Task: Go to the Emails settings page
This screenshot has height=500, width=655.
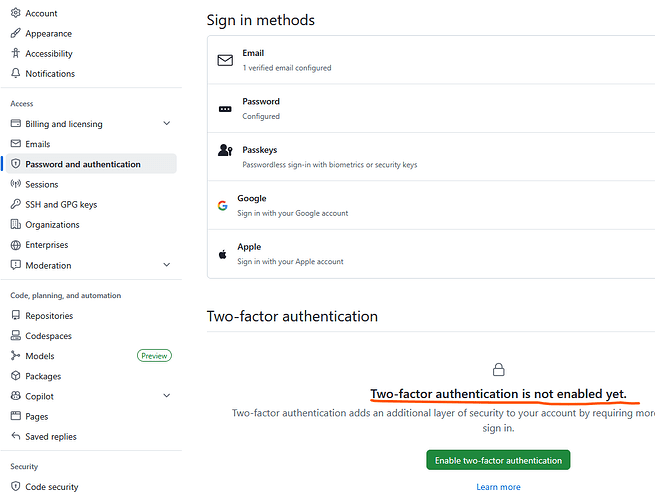Action: click(38, 144)
